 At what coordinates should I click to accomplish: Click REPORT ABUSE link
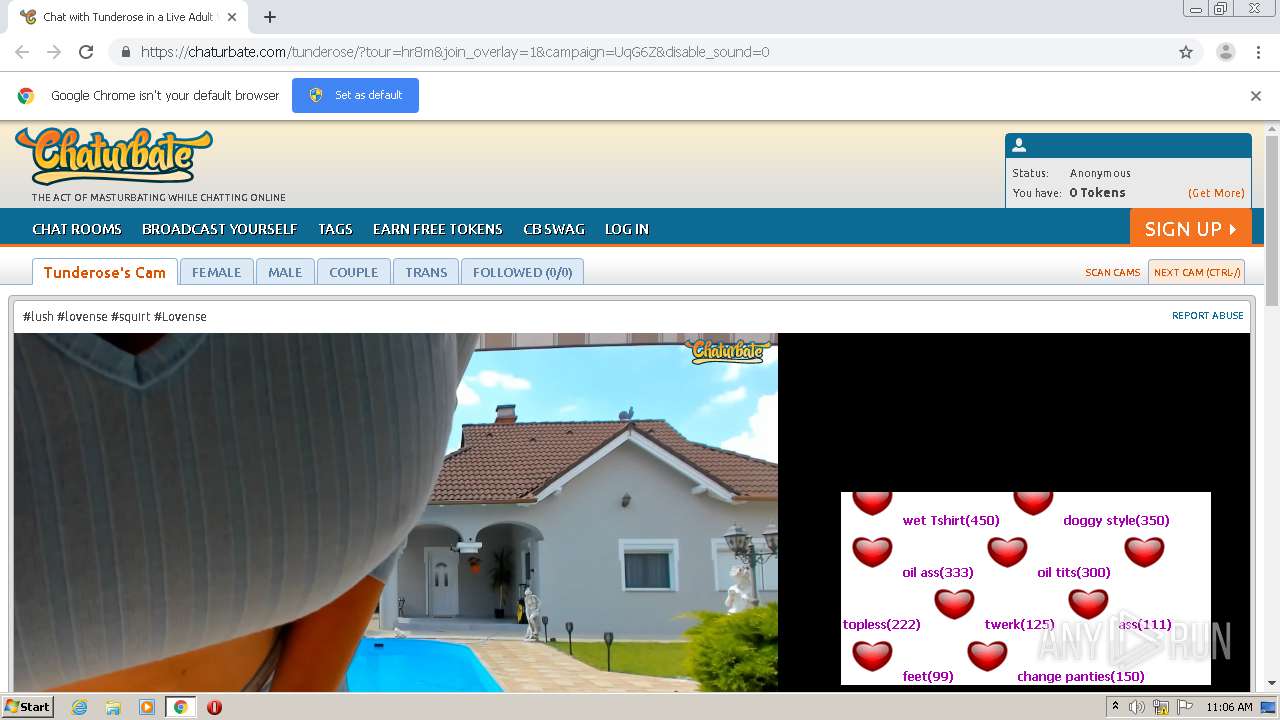pos(1208,315)
